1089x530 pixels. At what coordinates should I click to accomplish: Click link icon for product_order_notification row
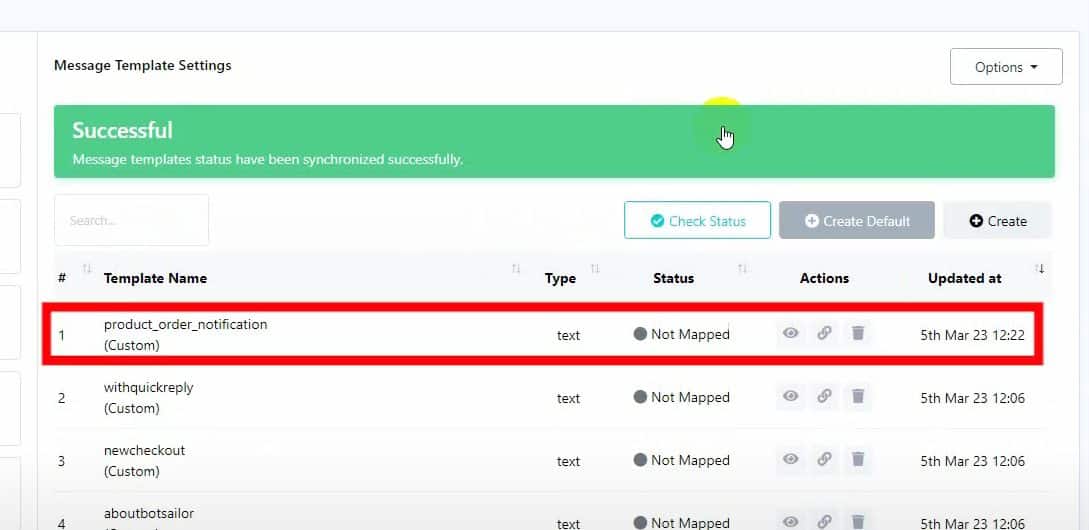[x=824, y=334]
